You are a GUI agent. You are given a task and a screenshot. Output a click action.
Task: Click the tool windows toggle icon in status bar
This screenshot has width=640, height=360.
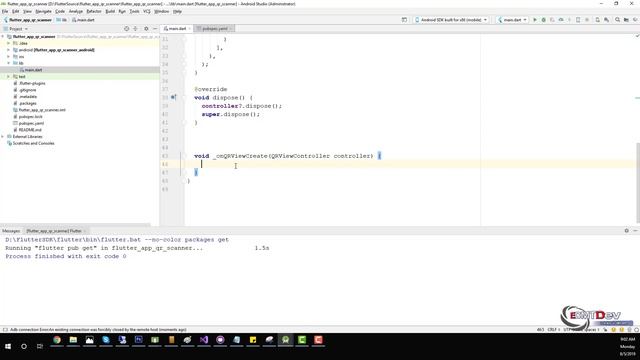(5, 329)
